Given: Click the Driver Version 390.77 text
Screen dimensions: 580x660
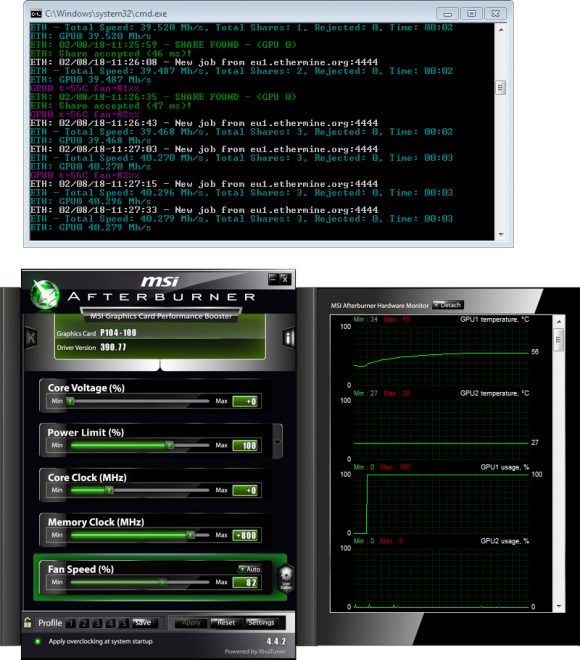Looking at the screenshot, I should (x=91, y=347).
